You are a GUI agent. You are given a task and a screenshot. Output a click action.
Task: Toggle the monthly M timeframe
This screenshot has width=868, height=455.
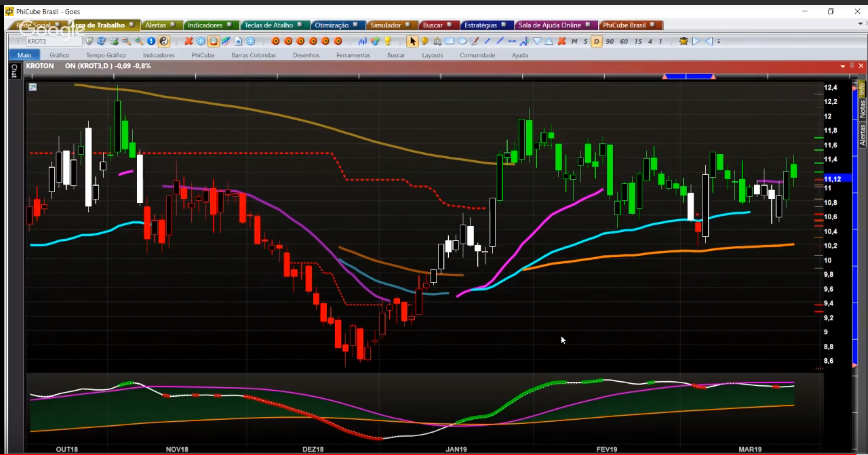(574, 42)
